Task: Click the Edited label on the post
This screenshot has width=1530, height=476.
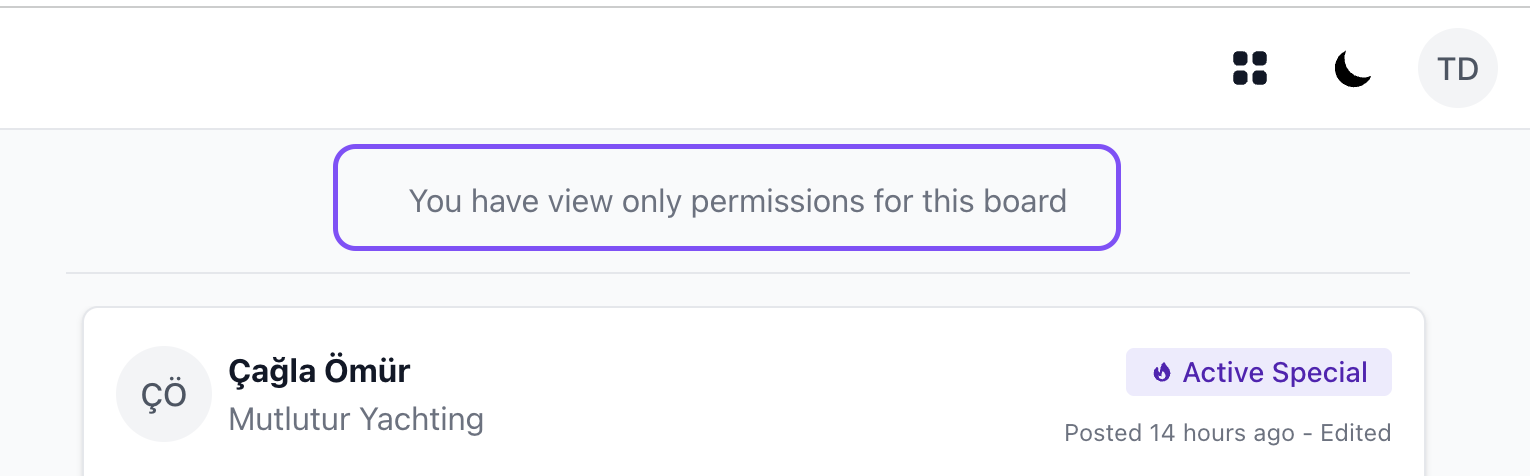Action: (1355, 433)
